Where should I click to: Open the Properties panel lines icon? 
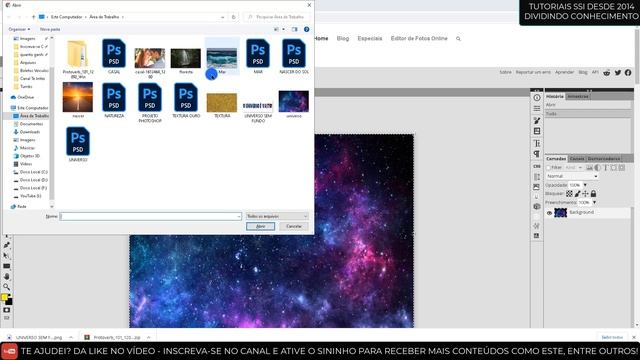click(x=537, y=108)
